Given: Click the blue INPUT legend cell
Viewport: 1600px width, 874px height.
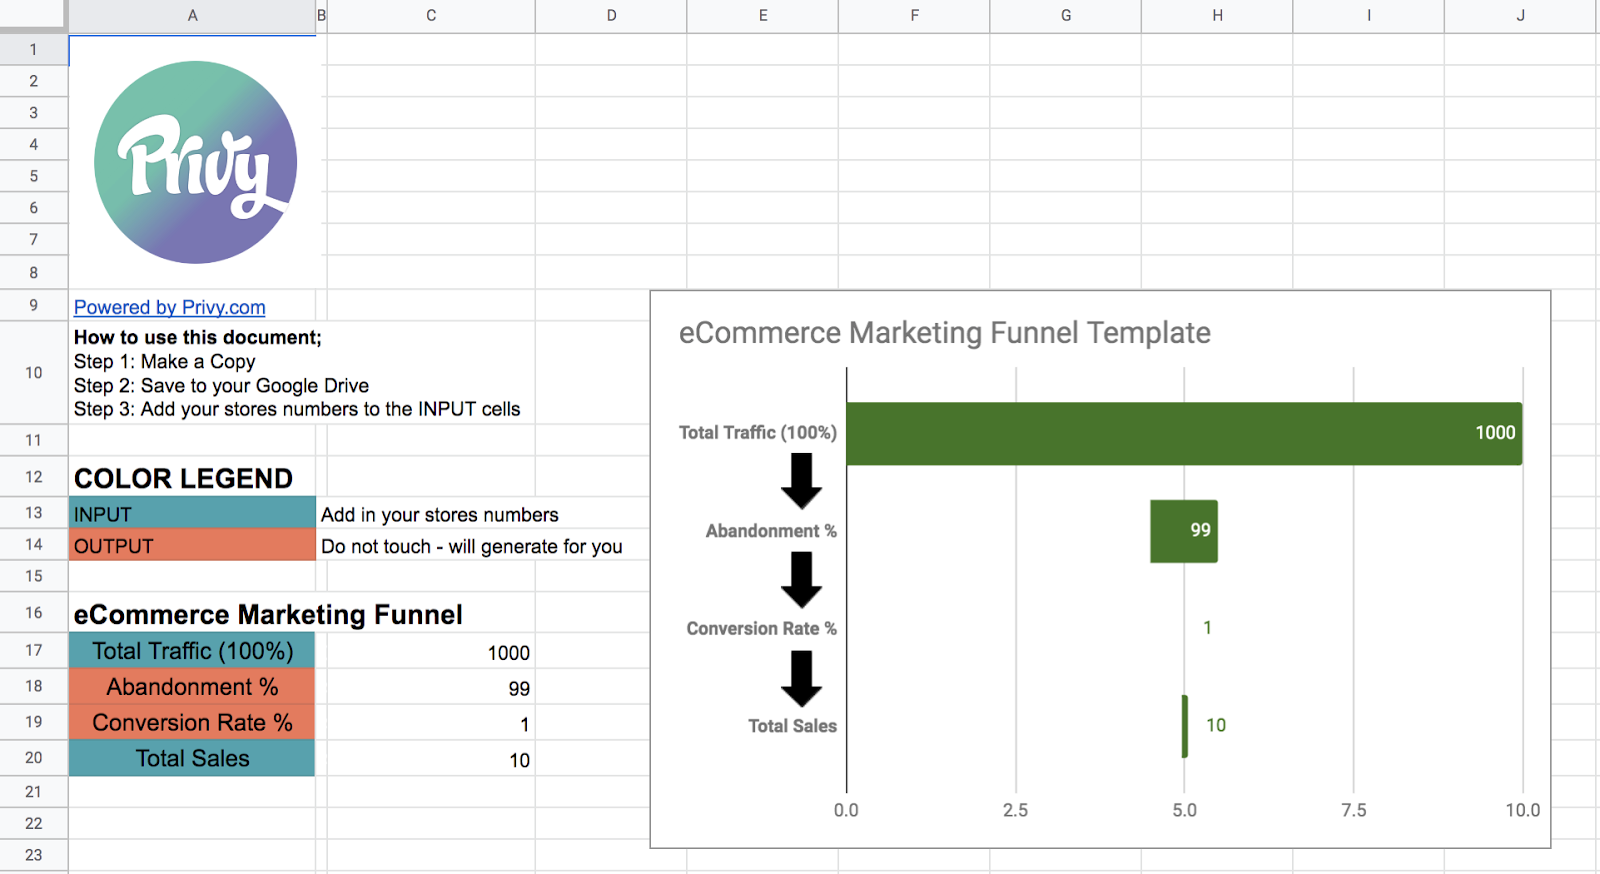Looking at the screenshot, I should [x=192, y=513].
